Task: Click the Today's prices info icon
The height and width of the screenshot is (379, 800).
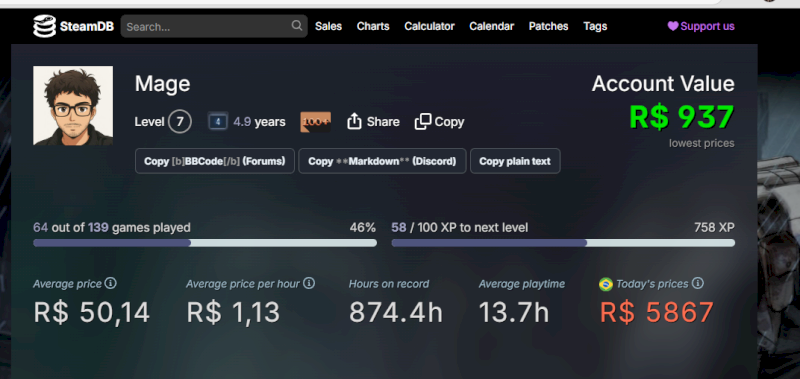Action: [697, 283]
